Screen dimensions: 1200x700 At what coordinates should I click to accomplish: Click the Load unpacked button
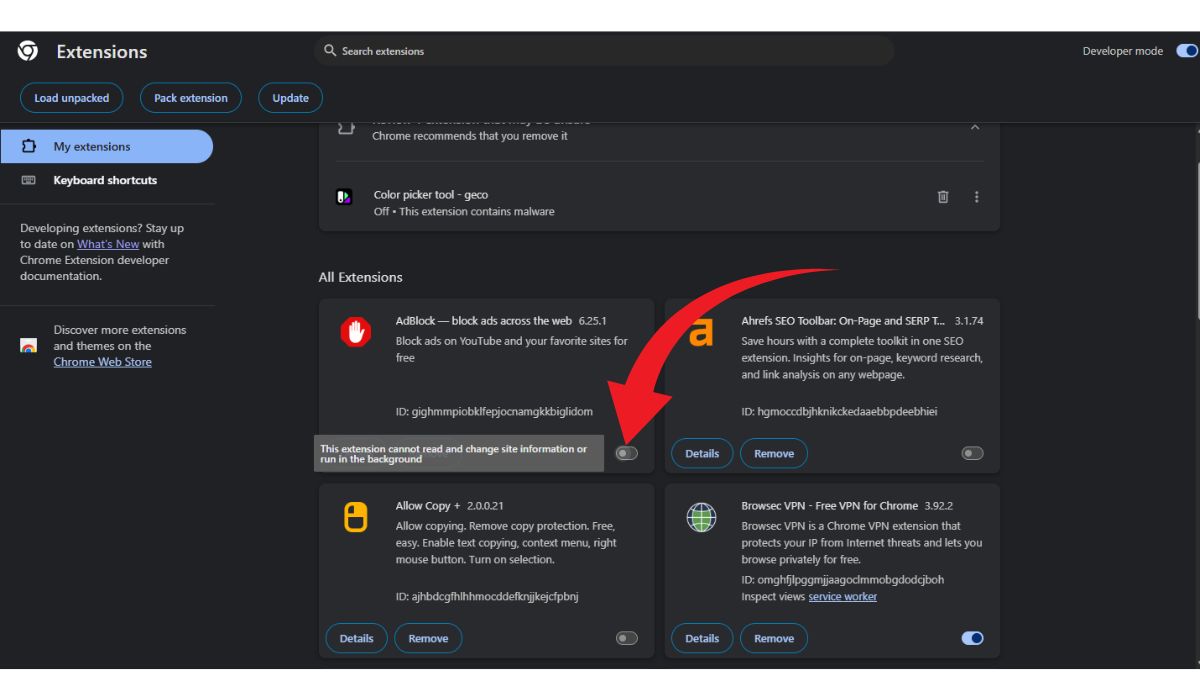point(72,98)
